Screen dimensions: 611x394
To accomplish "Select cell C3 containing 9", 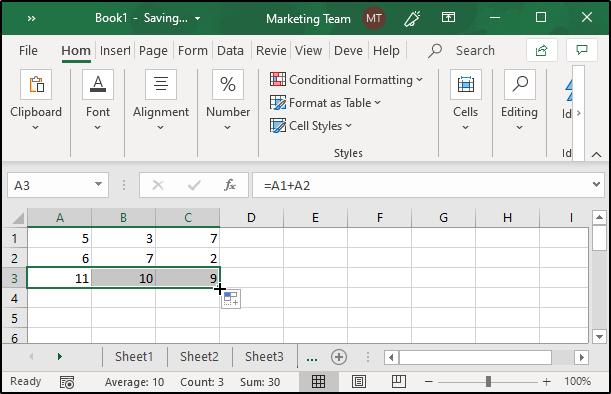I will [187, 278].
